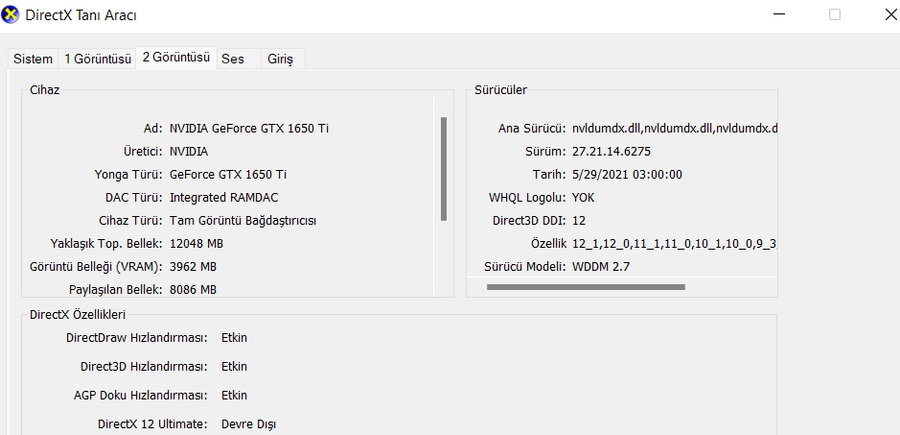Click the DirectX diagnostic tool title icon

point(10,15)
